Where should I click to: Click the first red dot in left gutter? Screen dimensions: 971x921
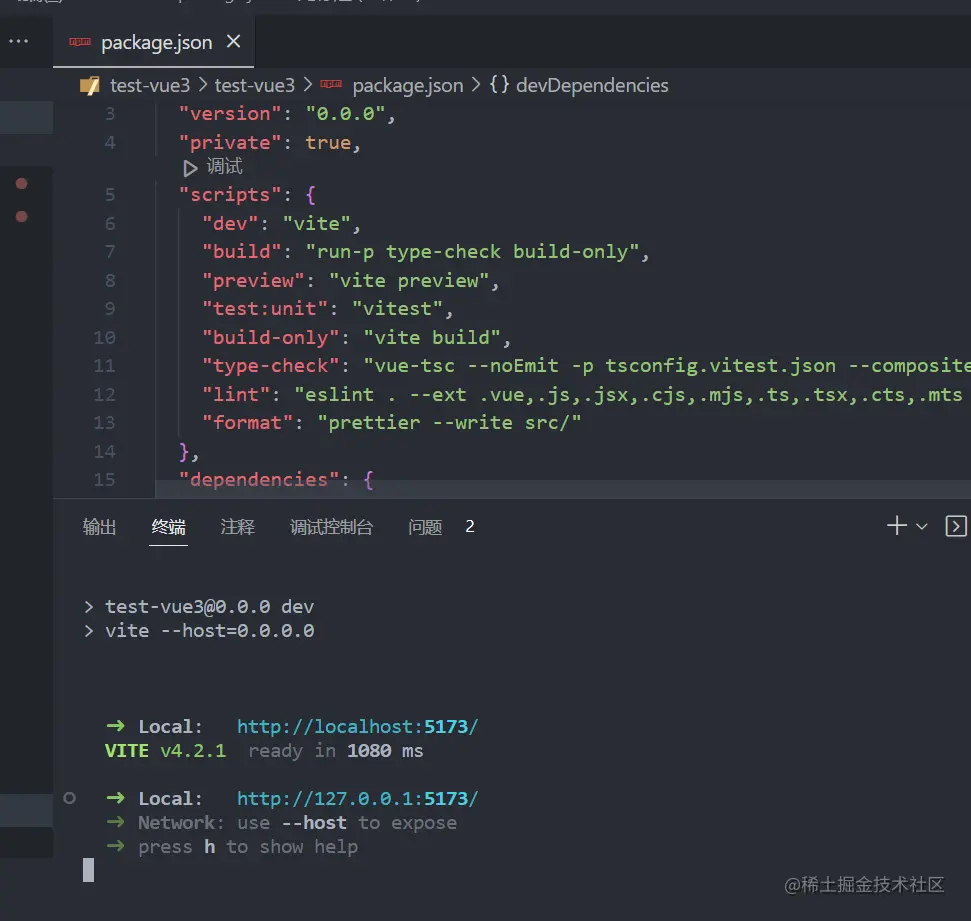pyautogui.click(x=21, y=183)
